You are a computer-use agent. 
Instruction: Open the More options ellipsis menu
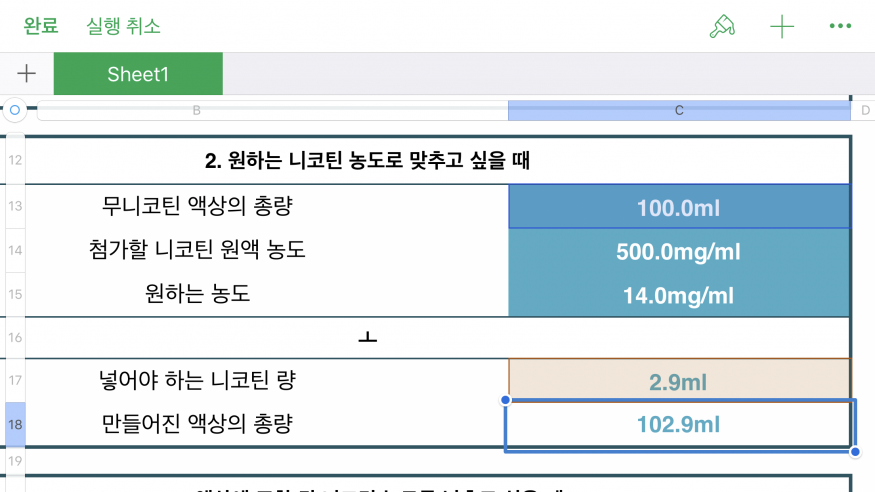pyautogui.click(x=840, y=27)
